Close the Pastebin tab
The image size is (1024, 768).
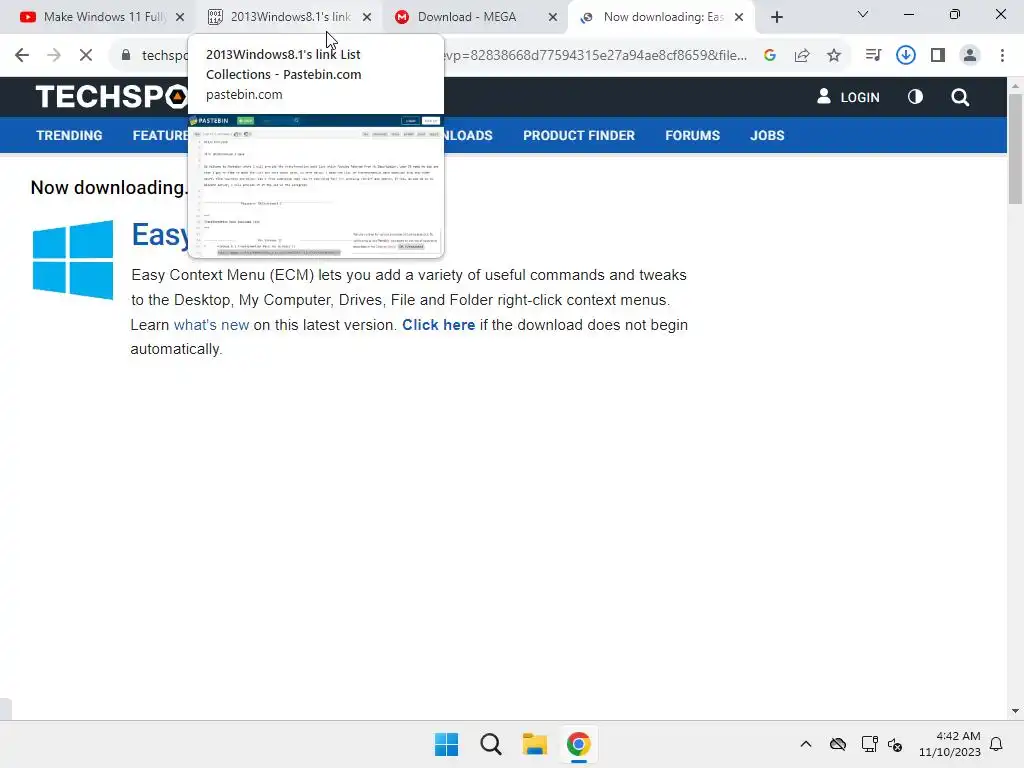pos(367,17)
